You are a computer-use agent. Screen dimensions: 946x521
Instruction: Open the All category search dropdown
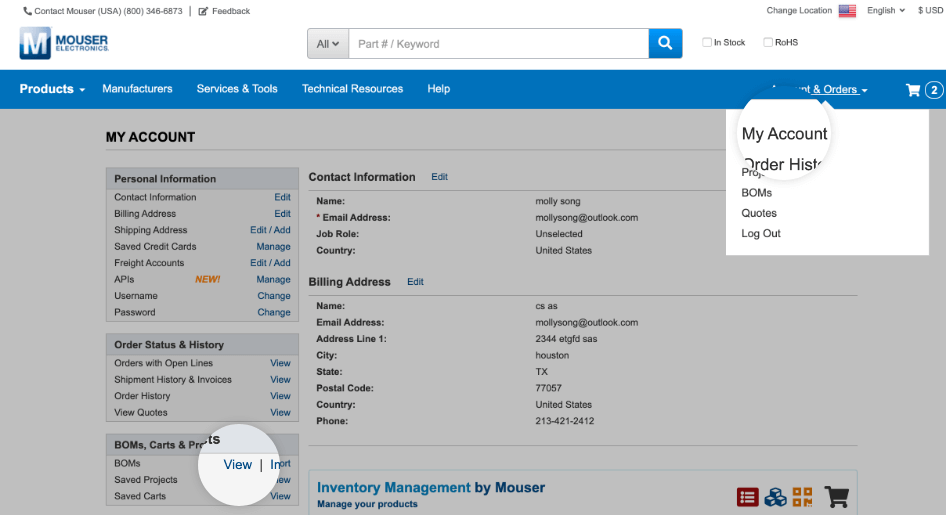(328, 44)
